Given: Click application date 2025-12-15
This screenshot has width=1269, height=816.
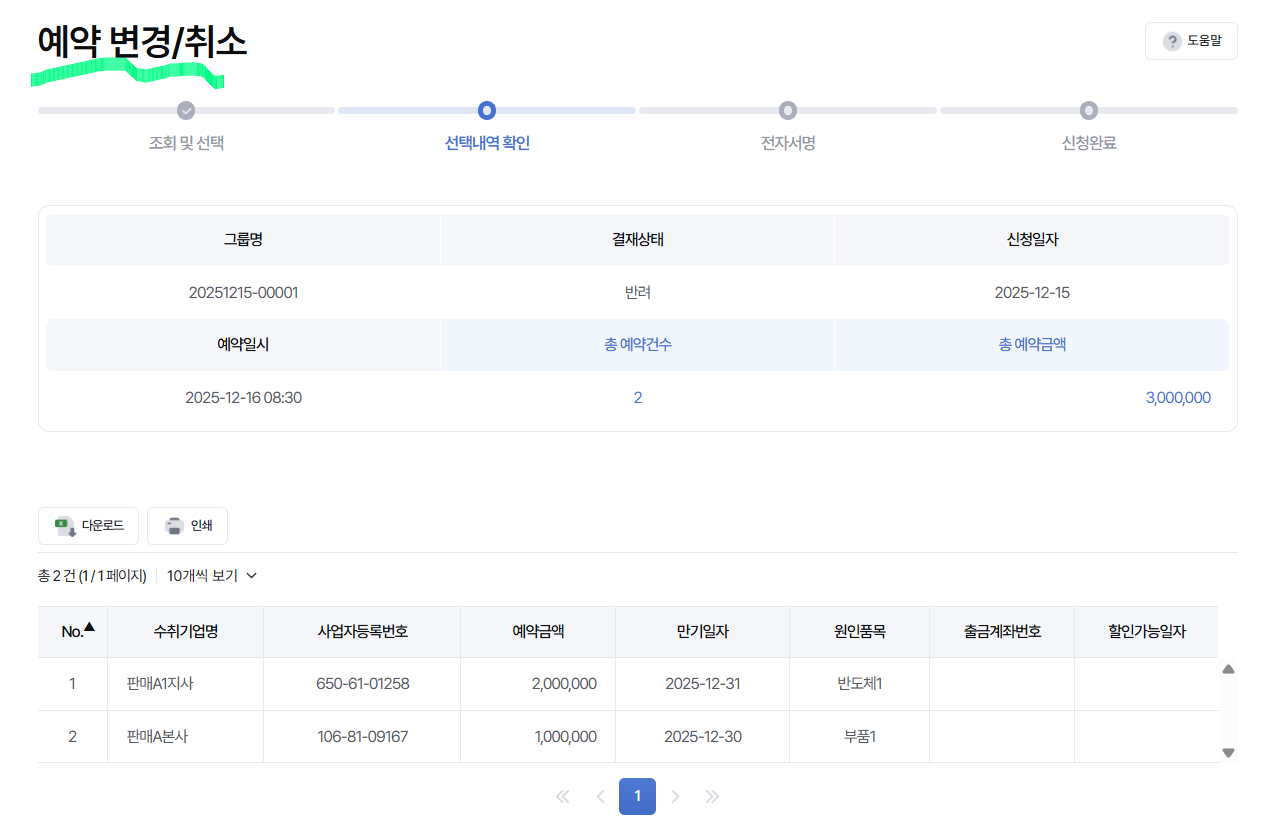Looking at the screenshot, I should tap(1032, 293).
